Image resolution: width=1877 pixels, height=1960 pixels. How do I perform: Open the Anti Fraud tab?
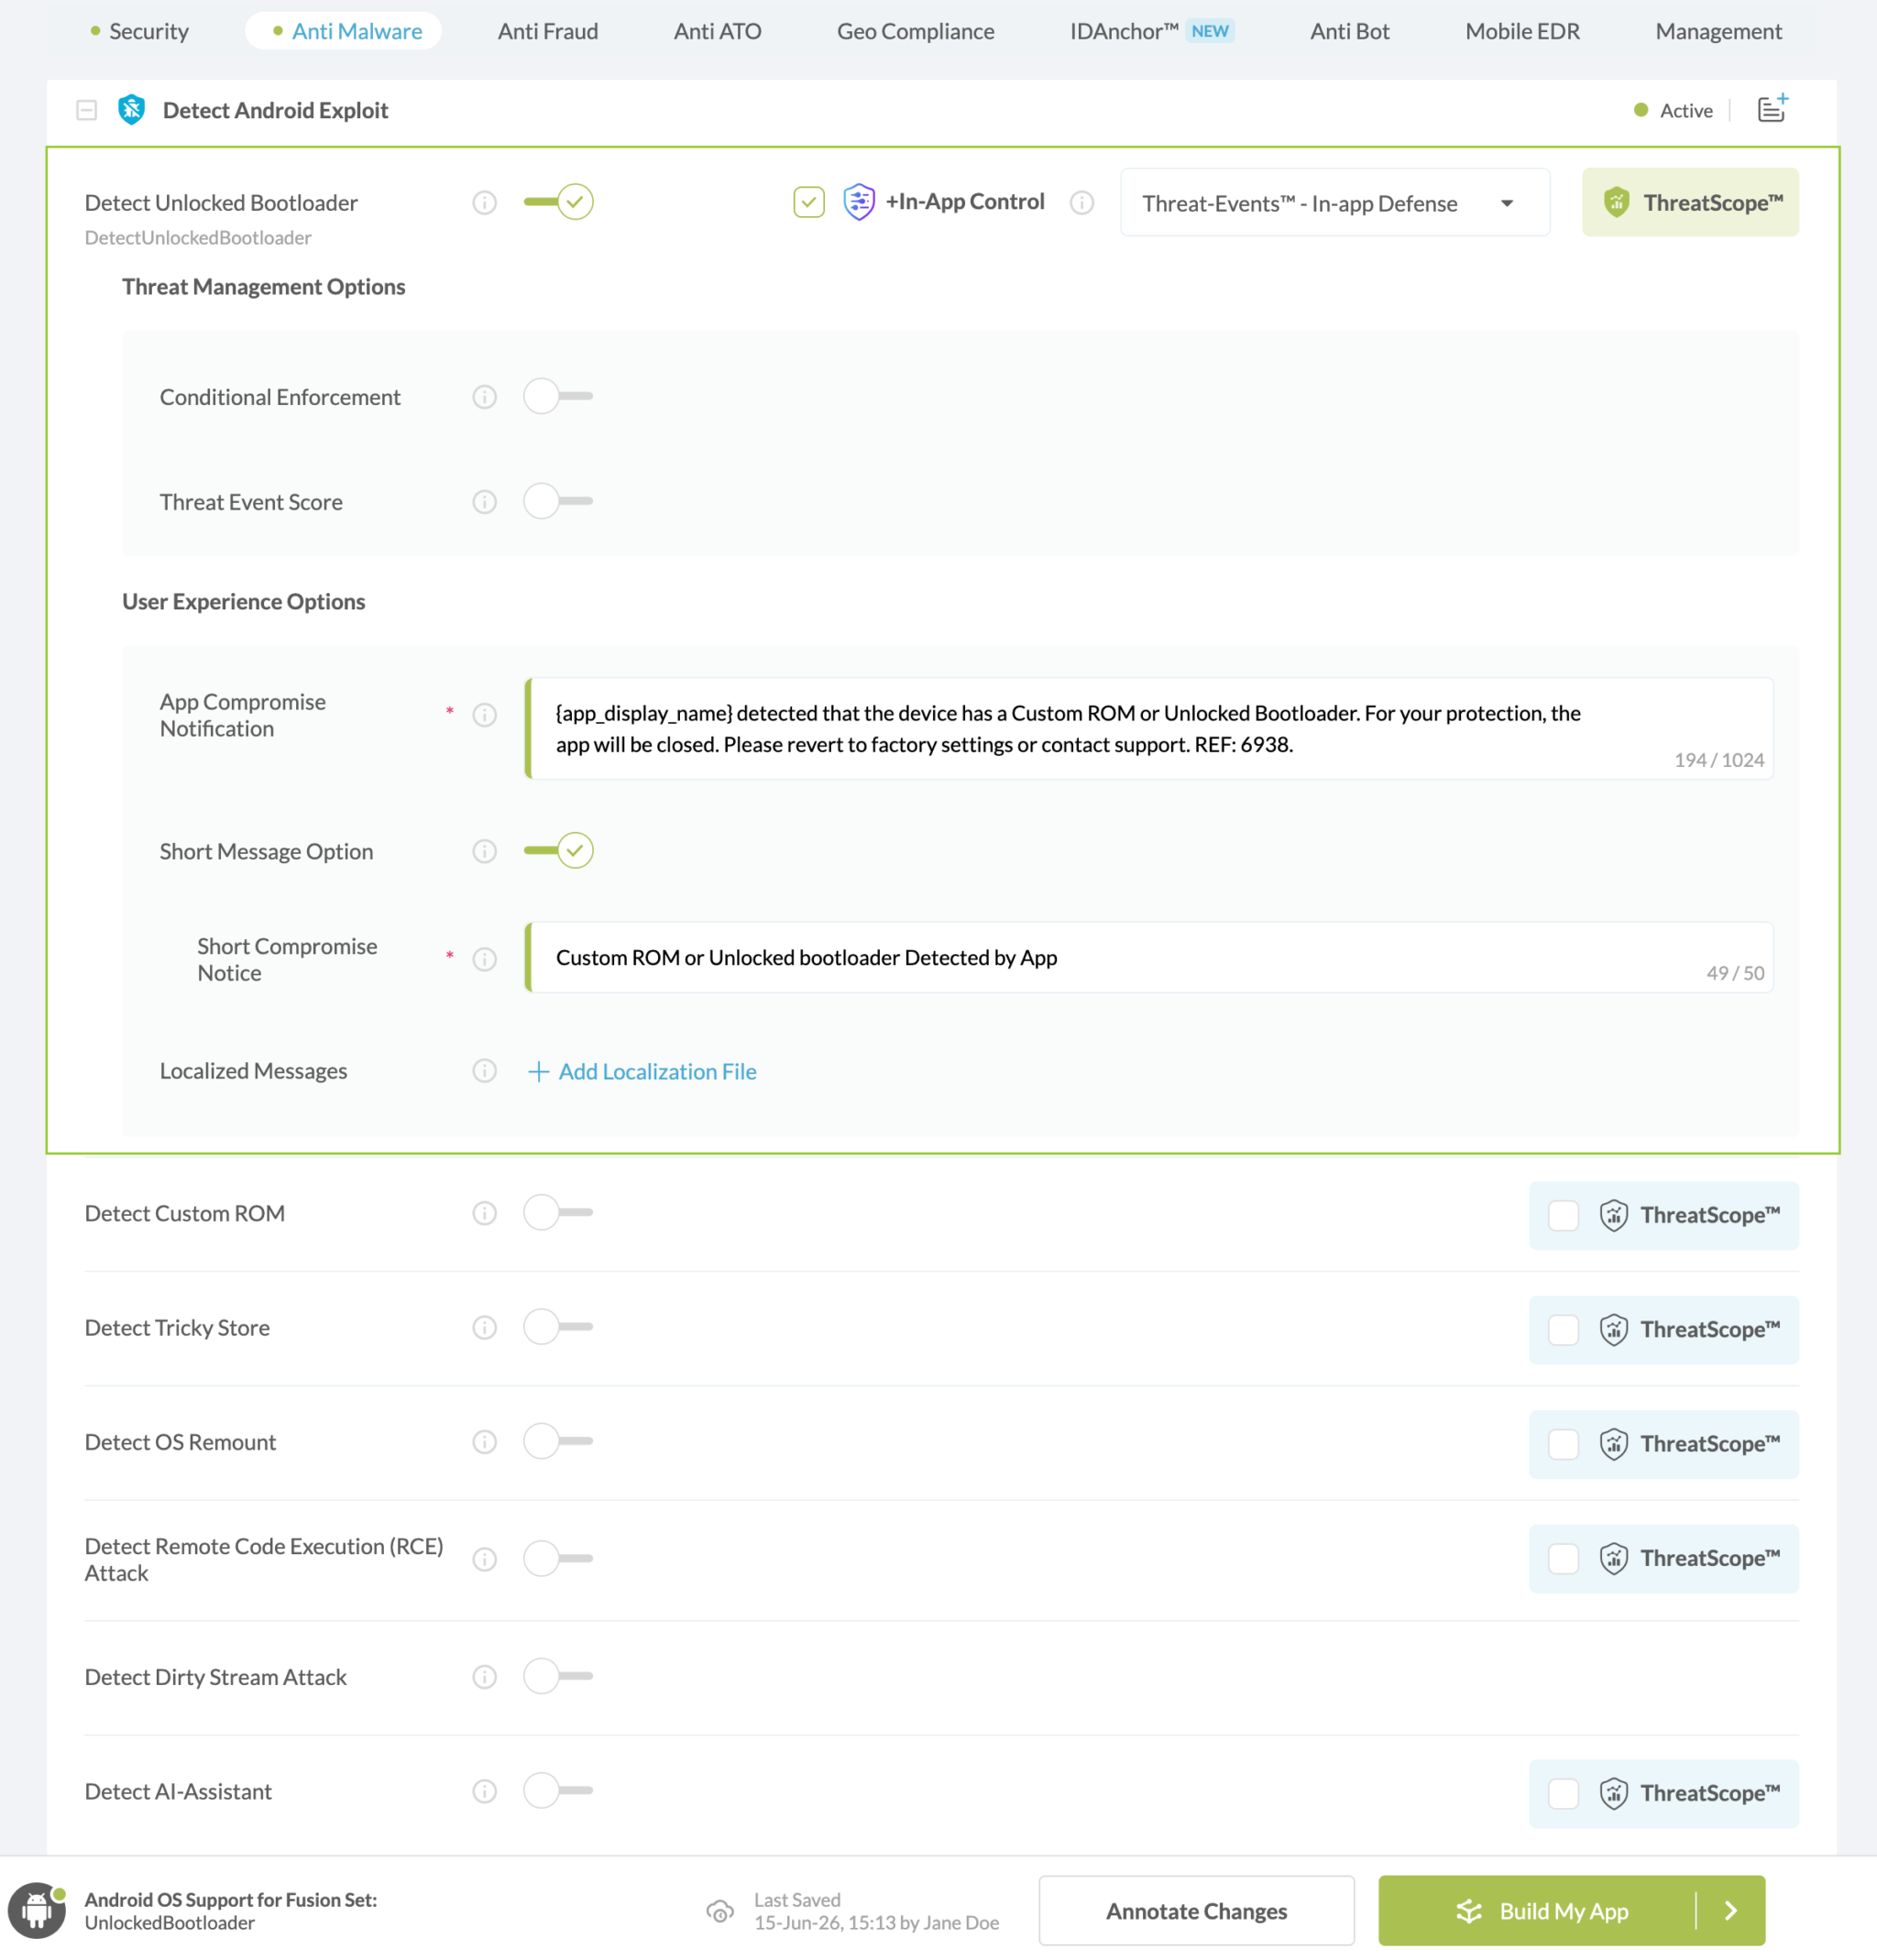(548, 31)
